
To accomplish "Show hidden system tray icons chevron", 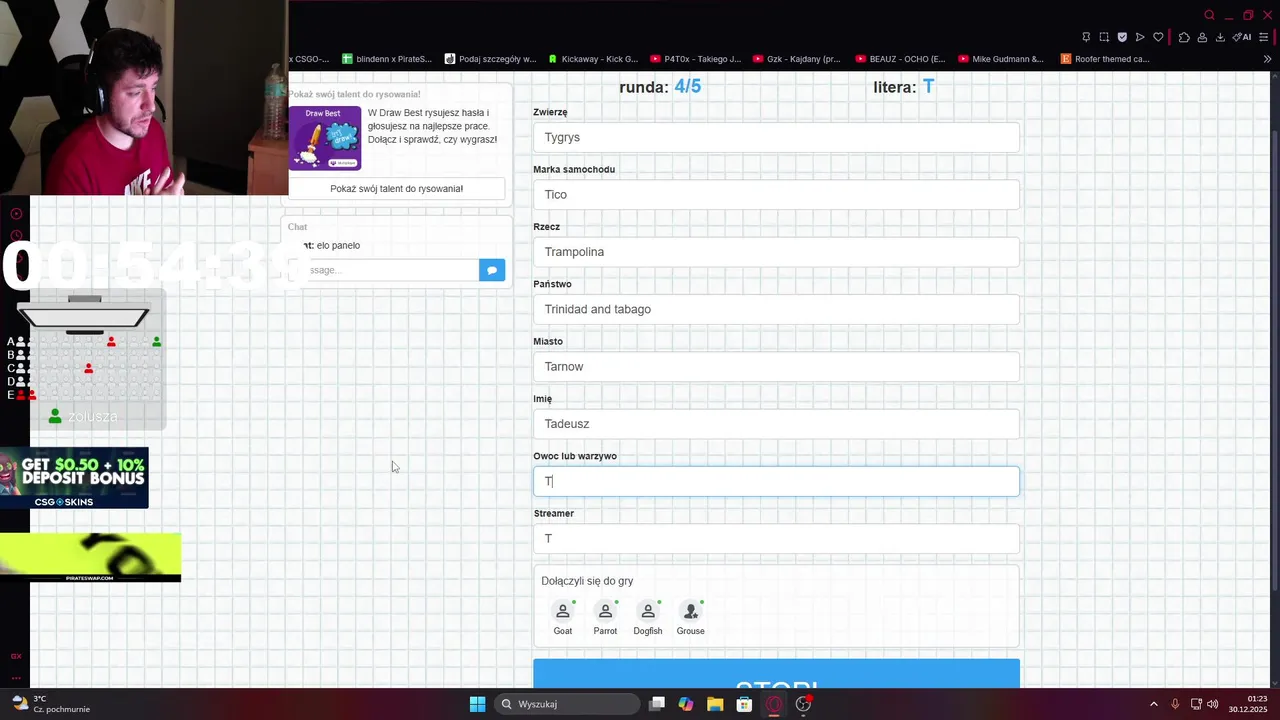I will 1154,704.
